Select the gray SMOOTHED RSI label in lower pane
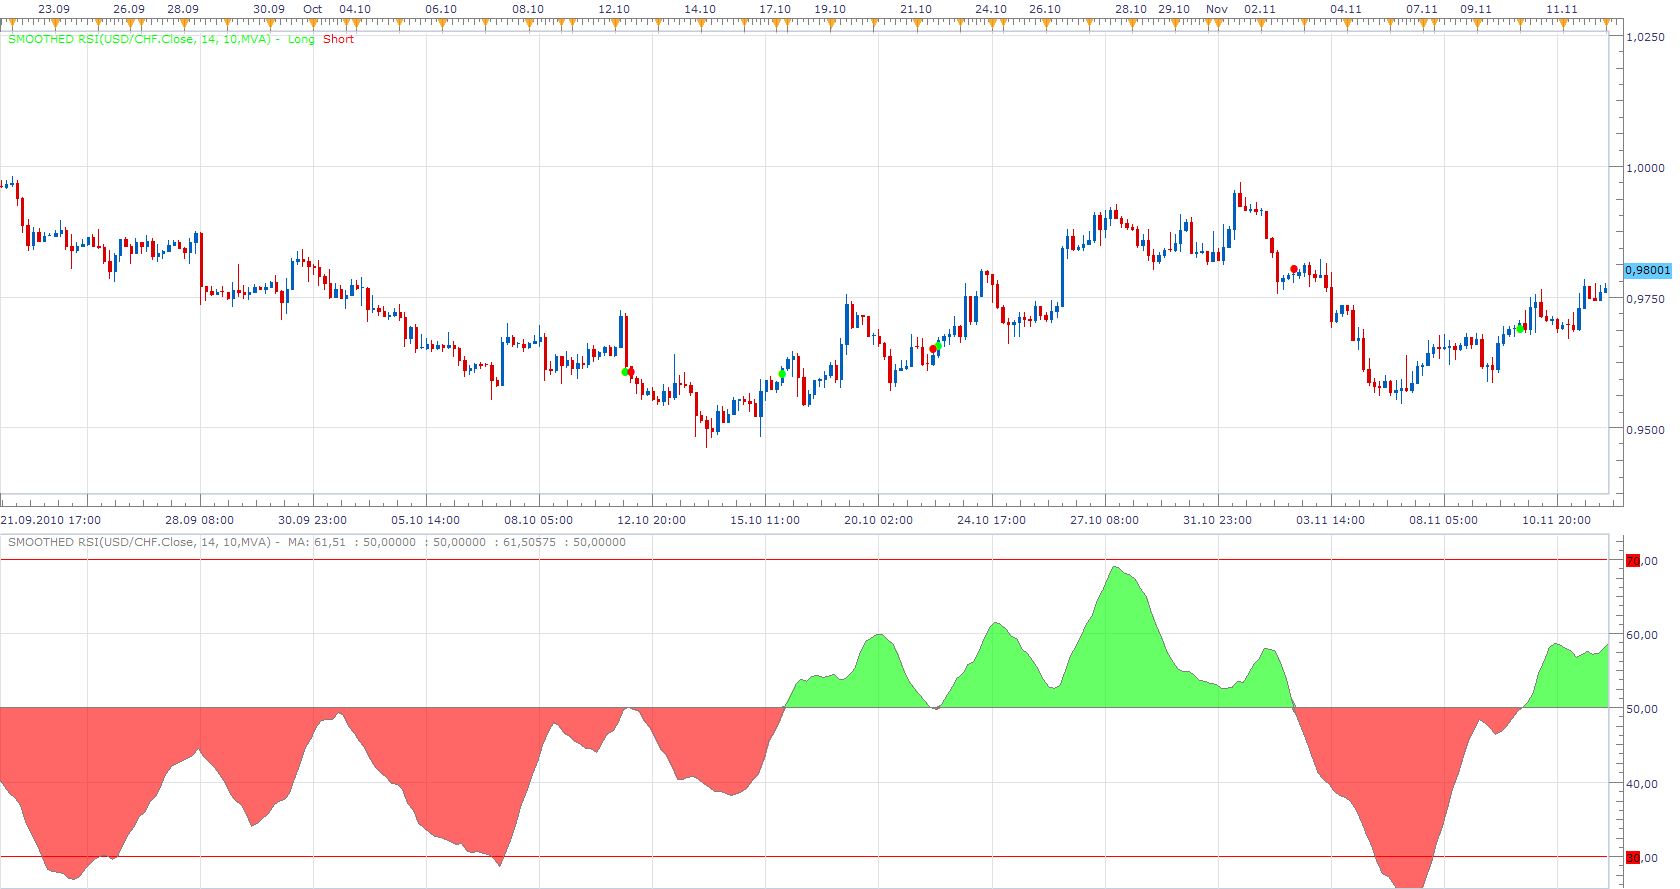Viewport: 1680px width, 889px height. point(139,542)
